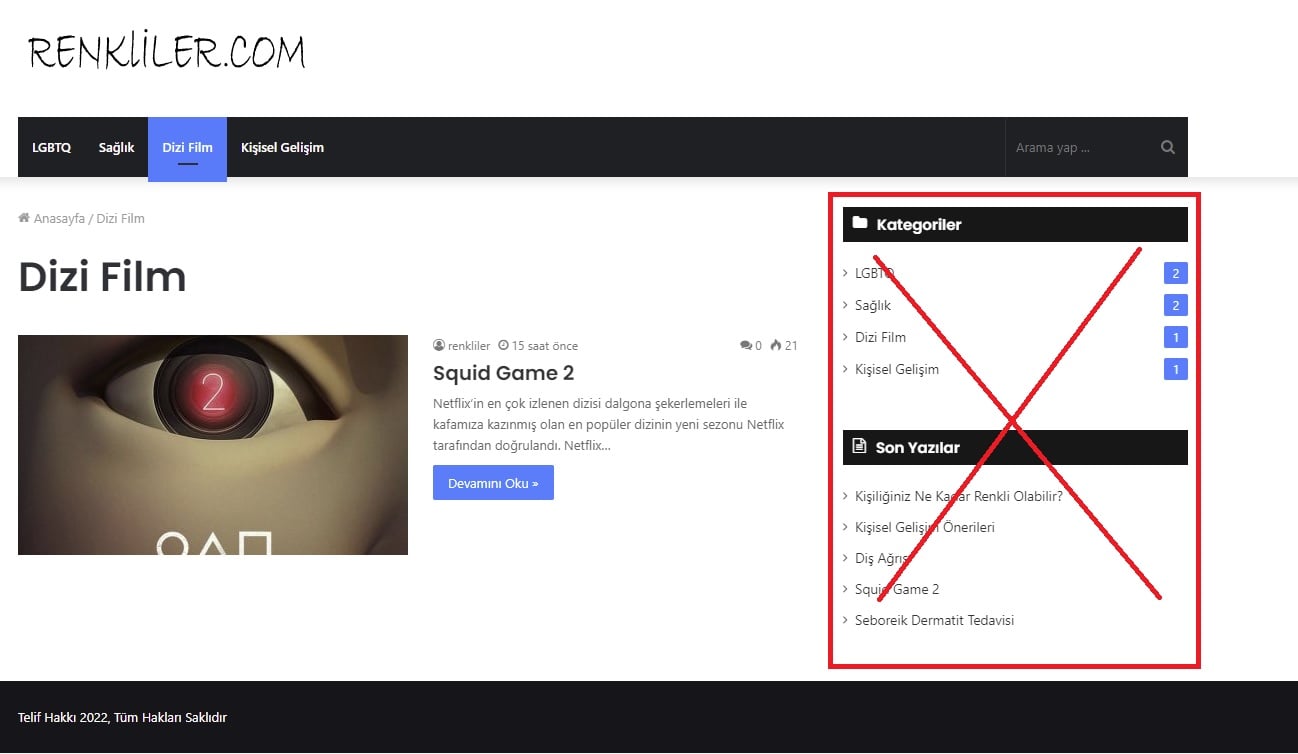Open Kişisel Gelişim category in sidebar
1298x754 pixels.
(897, 369)
